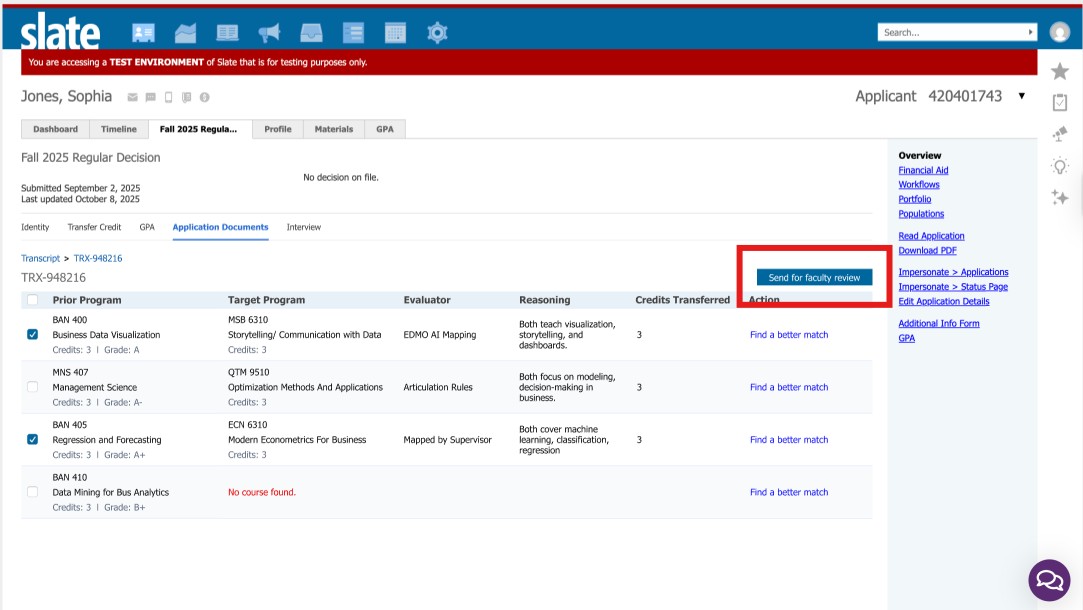Click into the Search input field

[x=950, y=32]
